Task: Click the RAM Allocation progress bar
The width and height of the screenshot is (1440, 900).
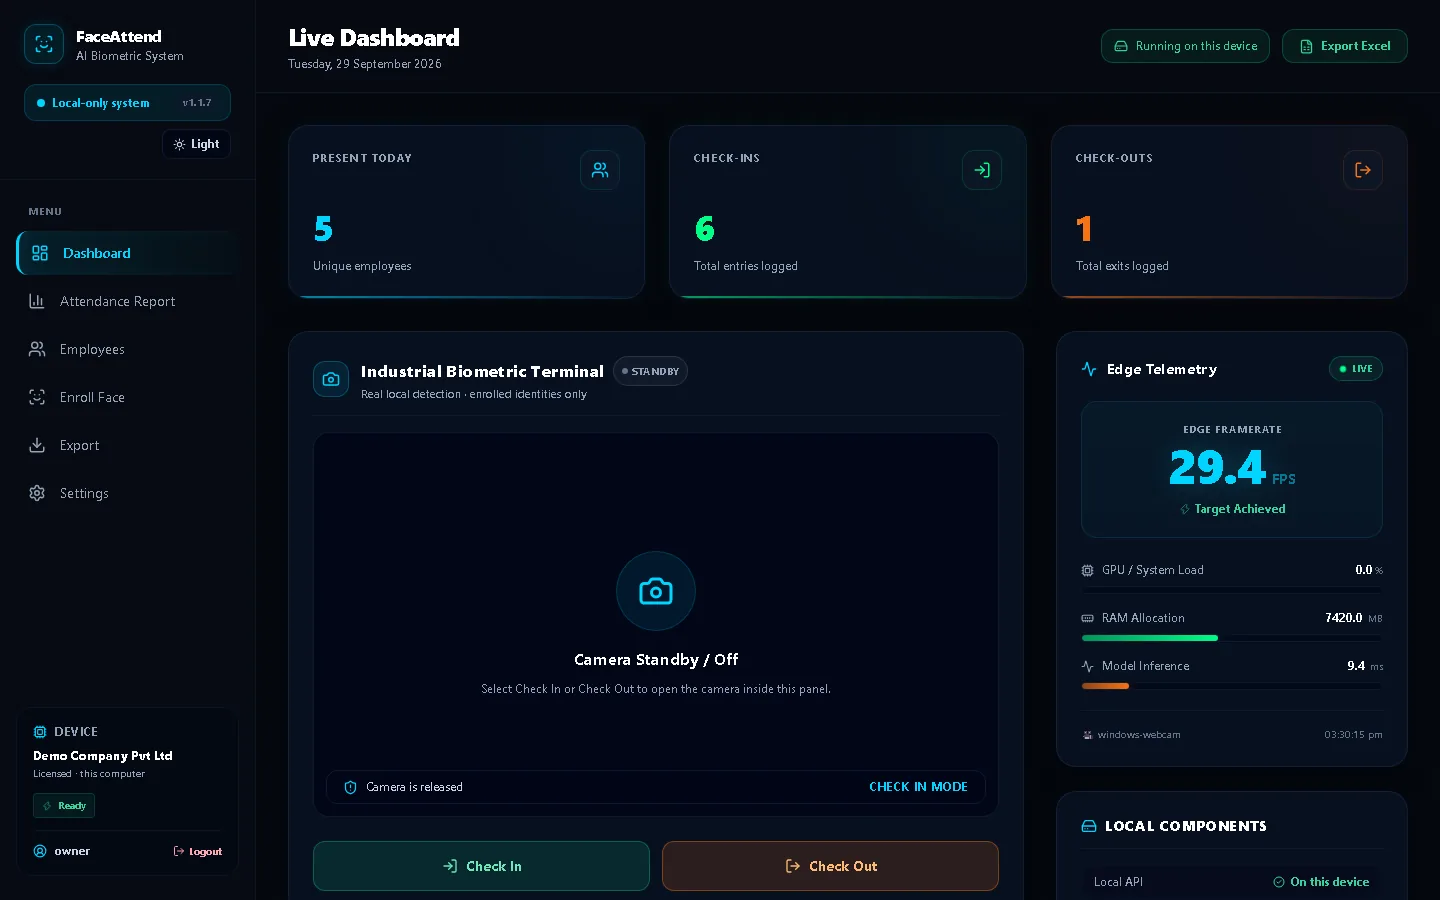Action: pyautogui.click(x=1232, y=638)
